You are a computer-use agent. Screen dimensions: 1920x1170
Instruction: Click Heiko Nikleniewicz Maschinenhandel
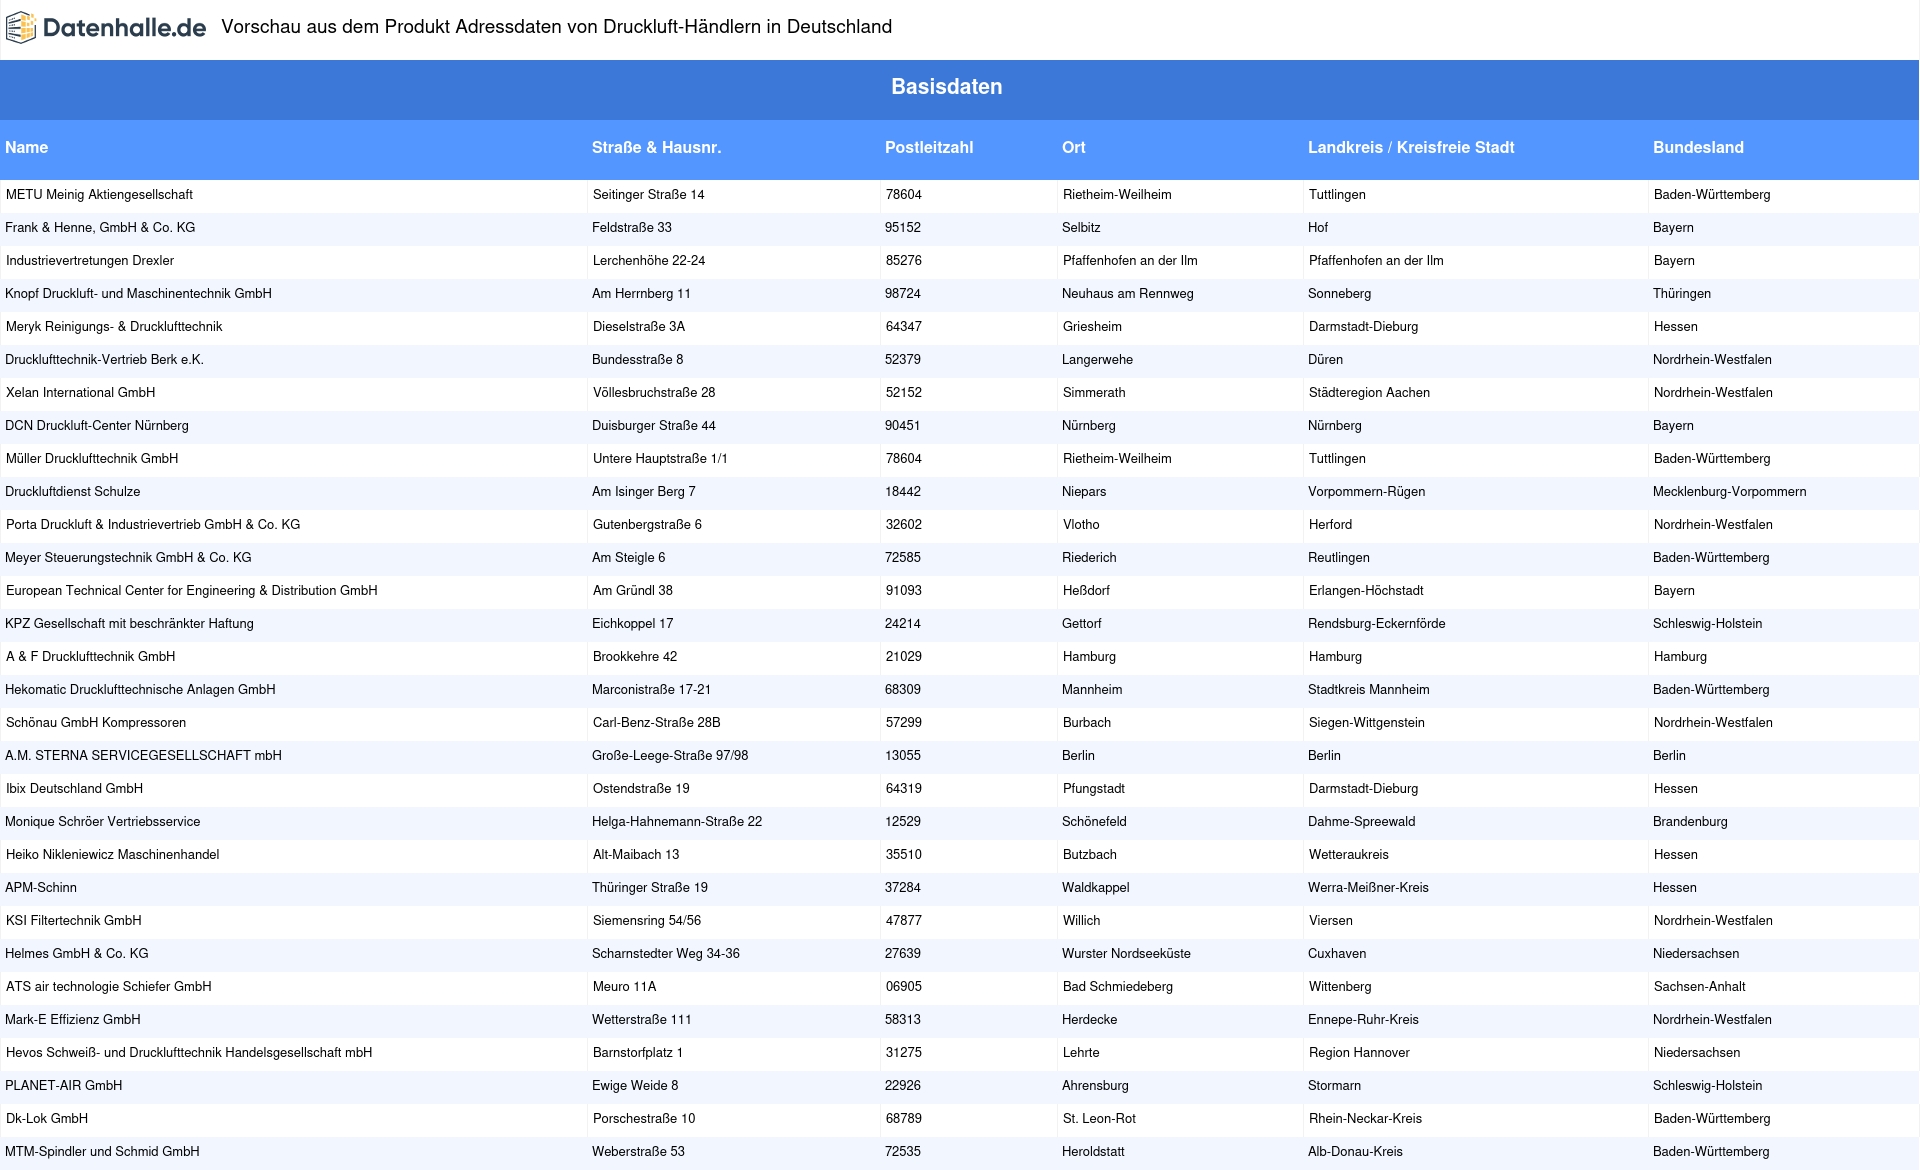coord(113,855)
